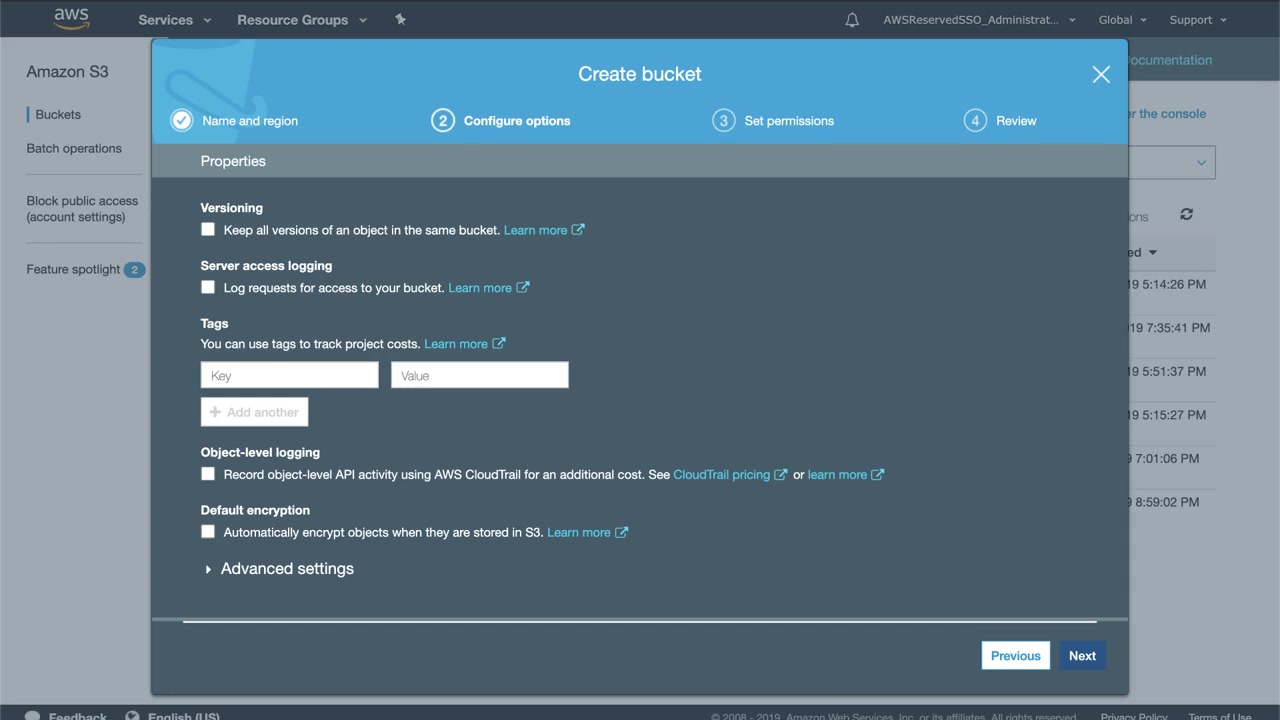Open the dropdown behind the dialog
Screen dimensions: 1280x720
[x=1172, y=162]
